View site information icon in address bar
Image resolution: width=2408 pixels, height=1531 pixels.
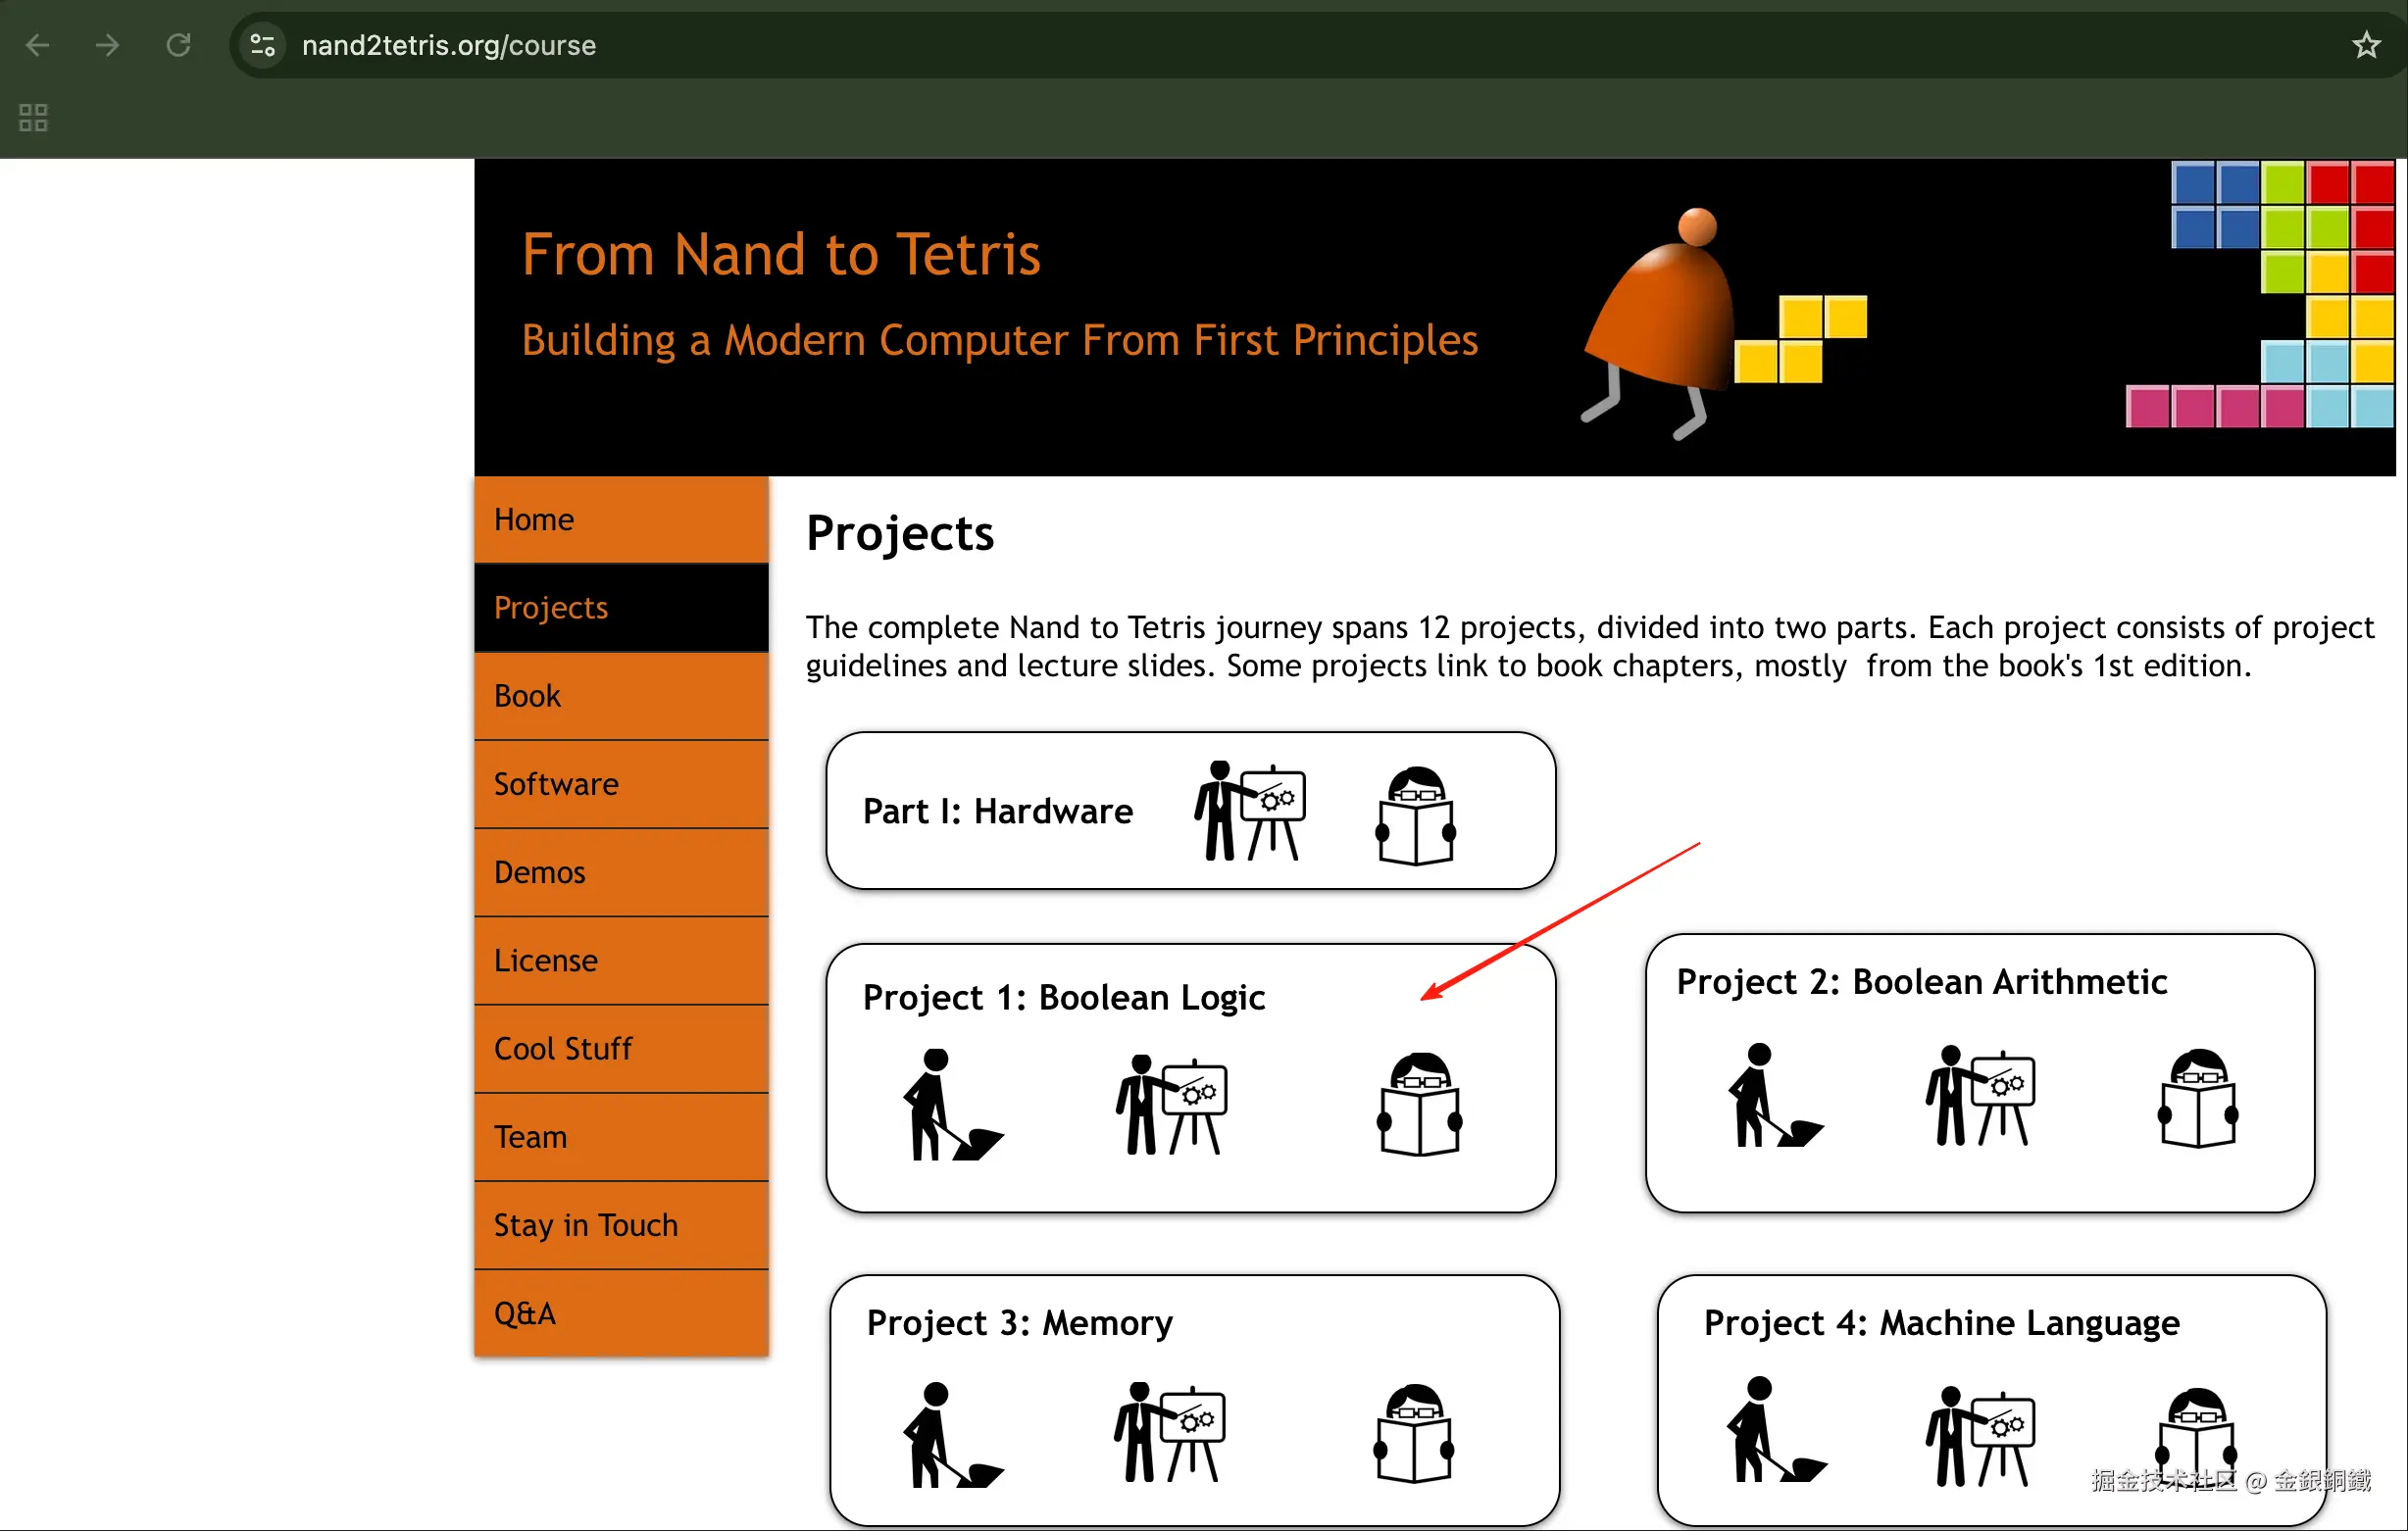pyautogui.click(x=263, y=45)
